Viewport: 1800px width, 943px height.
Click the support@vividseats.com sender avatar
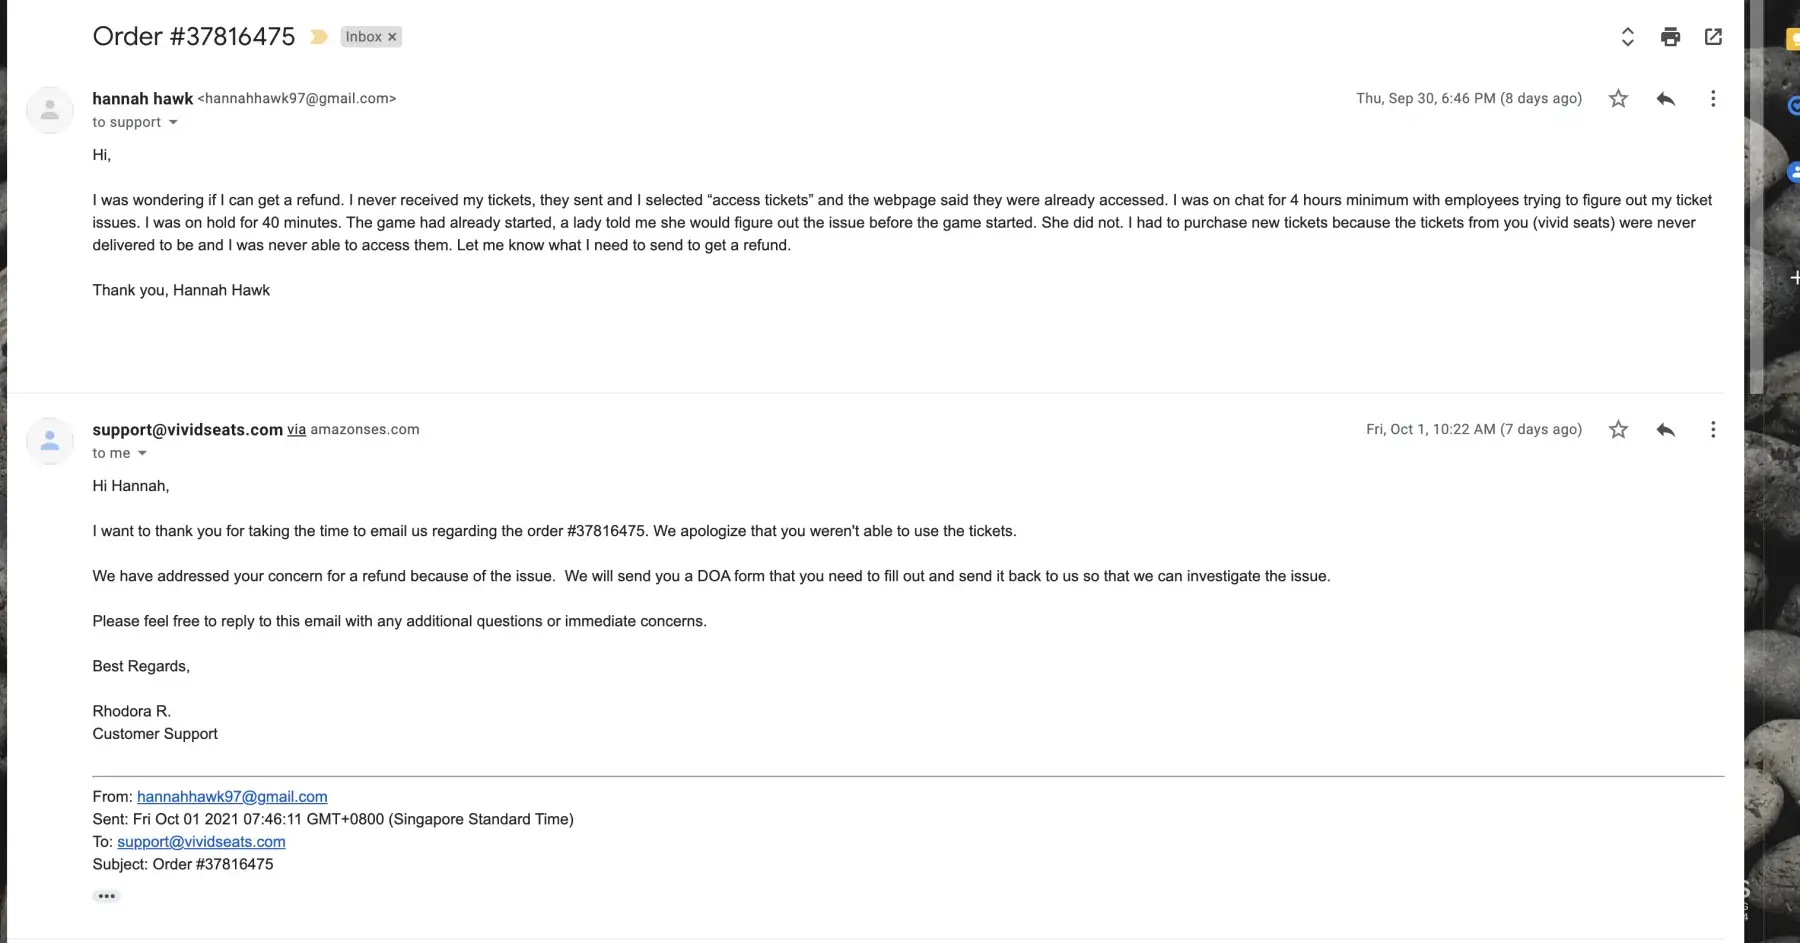click(x=49, y=441)
